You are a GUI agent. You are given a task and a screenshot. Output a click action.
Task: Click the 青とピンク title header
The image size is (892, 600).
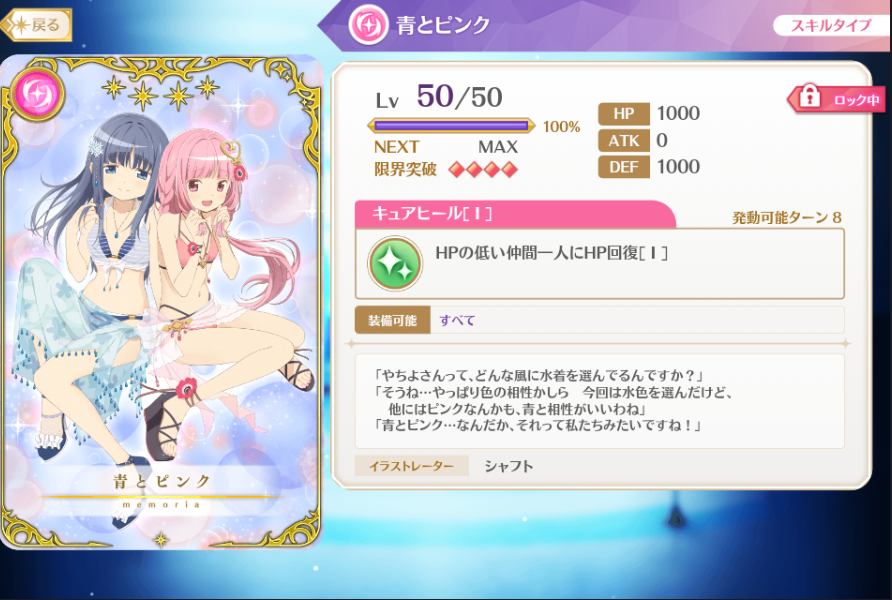pyautogui.click(x=443, y=25)
